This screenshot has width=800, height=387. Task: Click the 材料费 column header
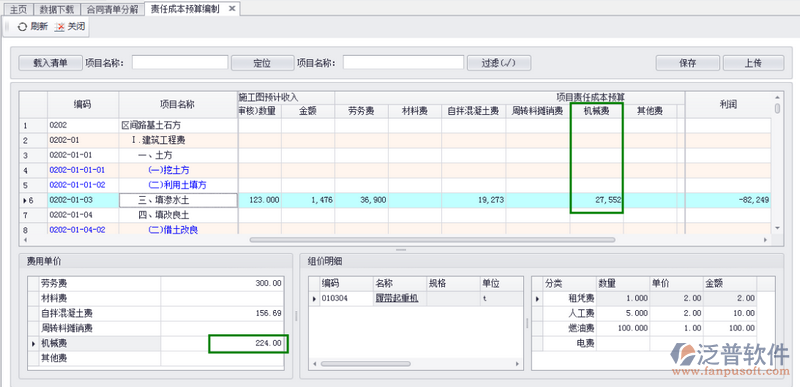coord(415,111)
